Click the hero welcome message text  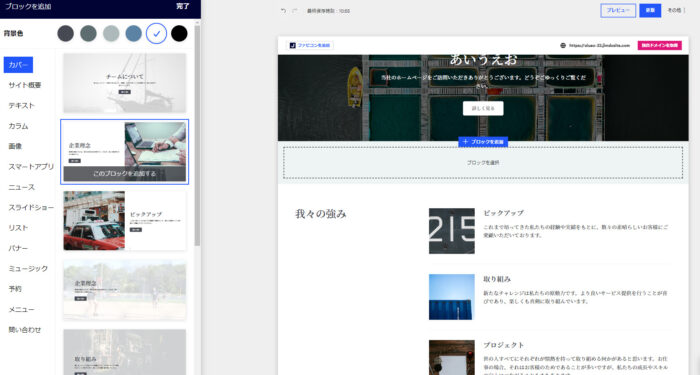pos(483,81)
